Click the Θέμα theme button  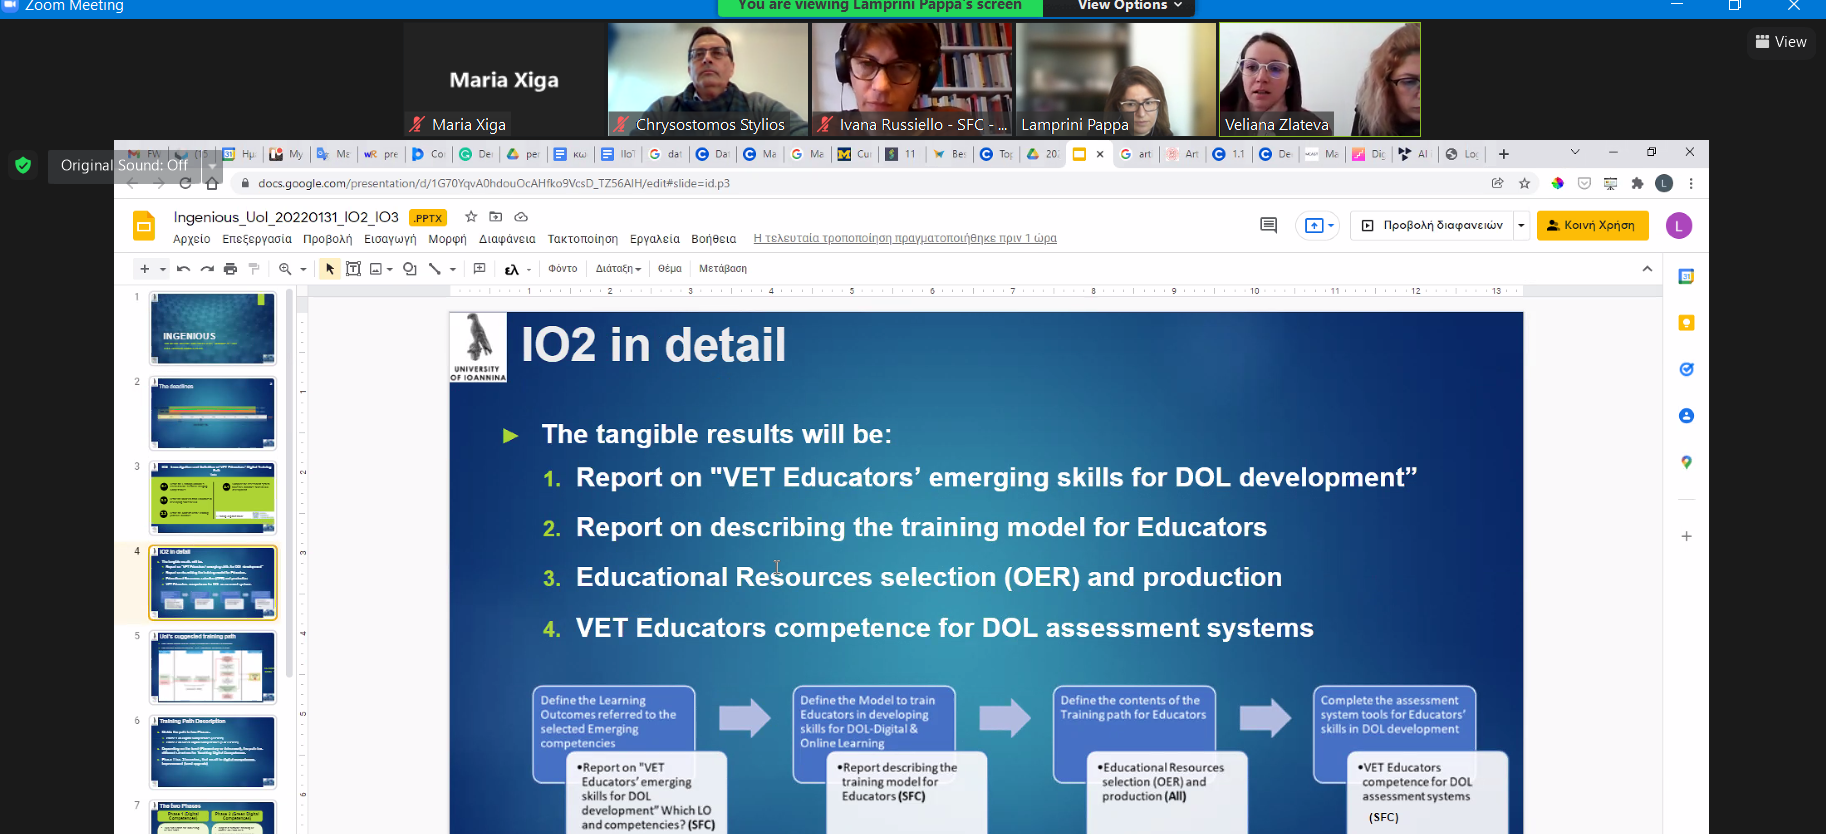tap(670, 269)
